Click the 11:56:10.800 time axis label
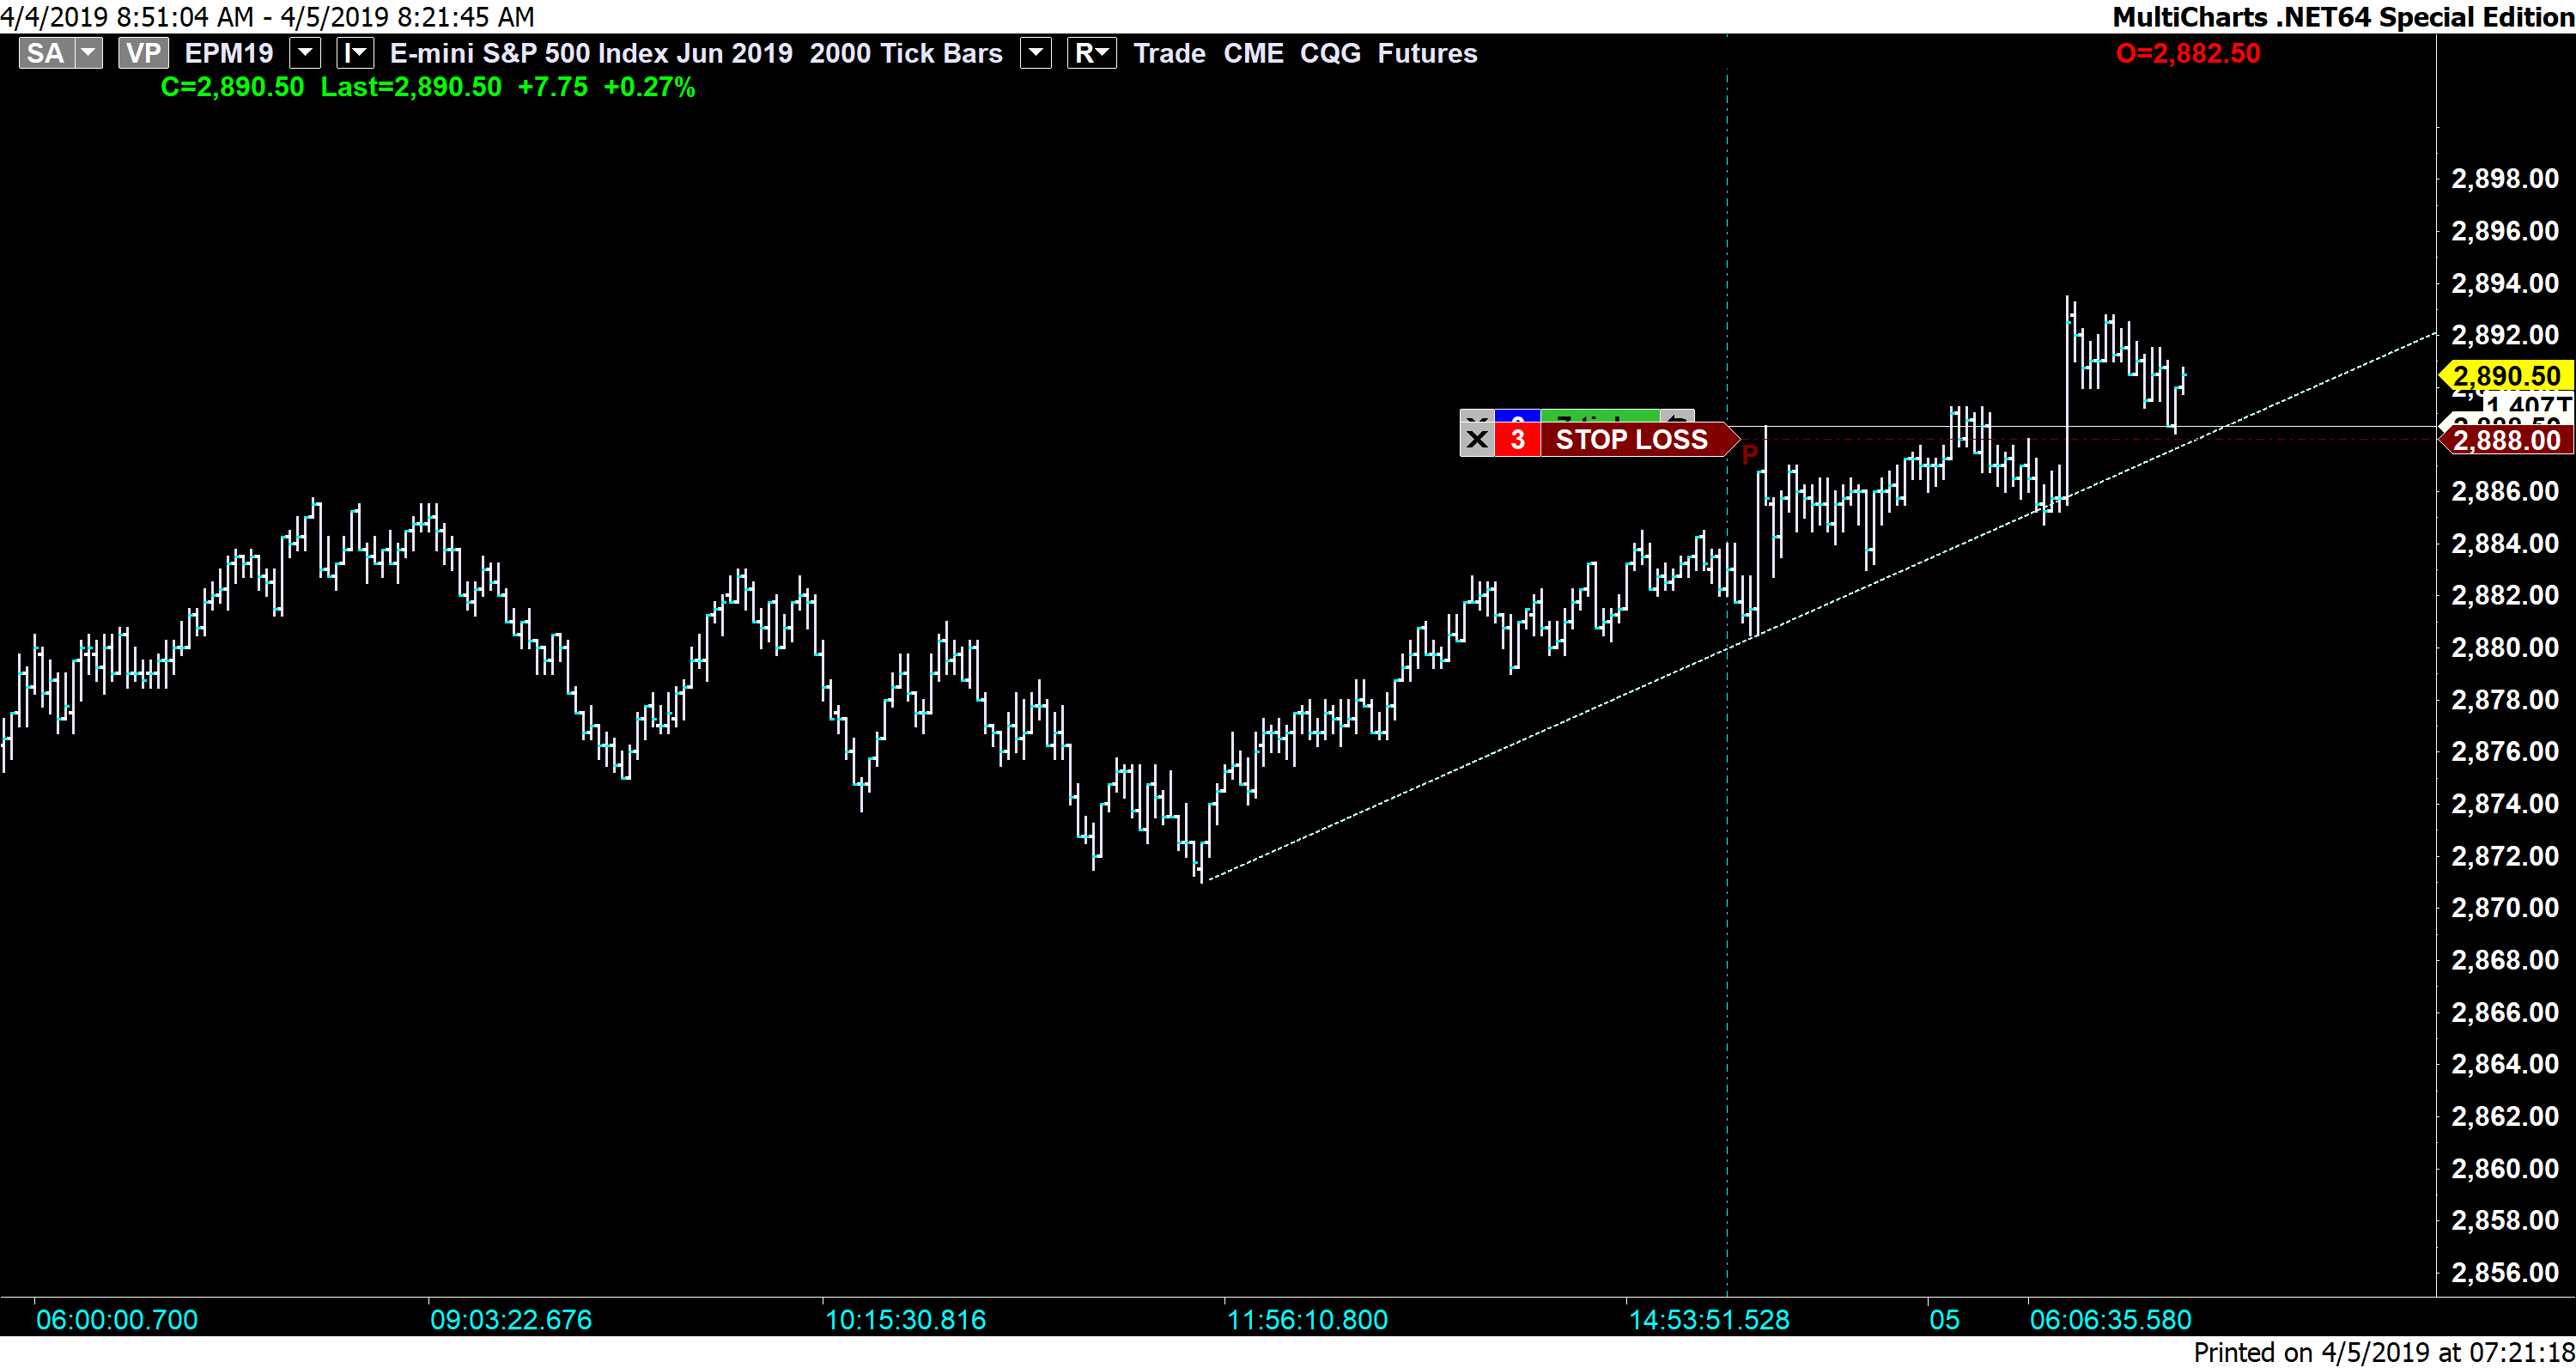The height and width of the screenshot is (1368, 2576). pos(1307,1320)
